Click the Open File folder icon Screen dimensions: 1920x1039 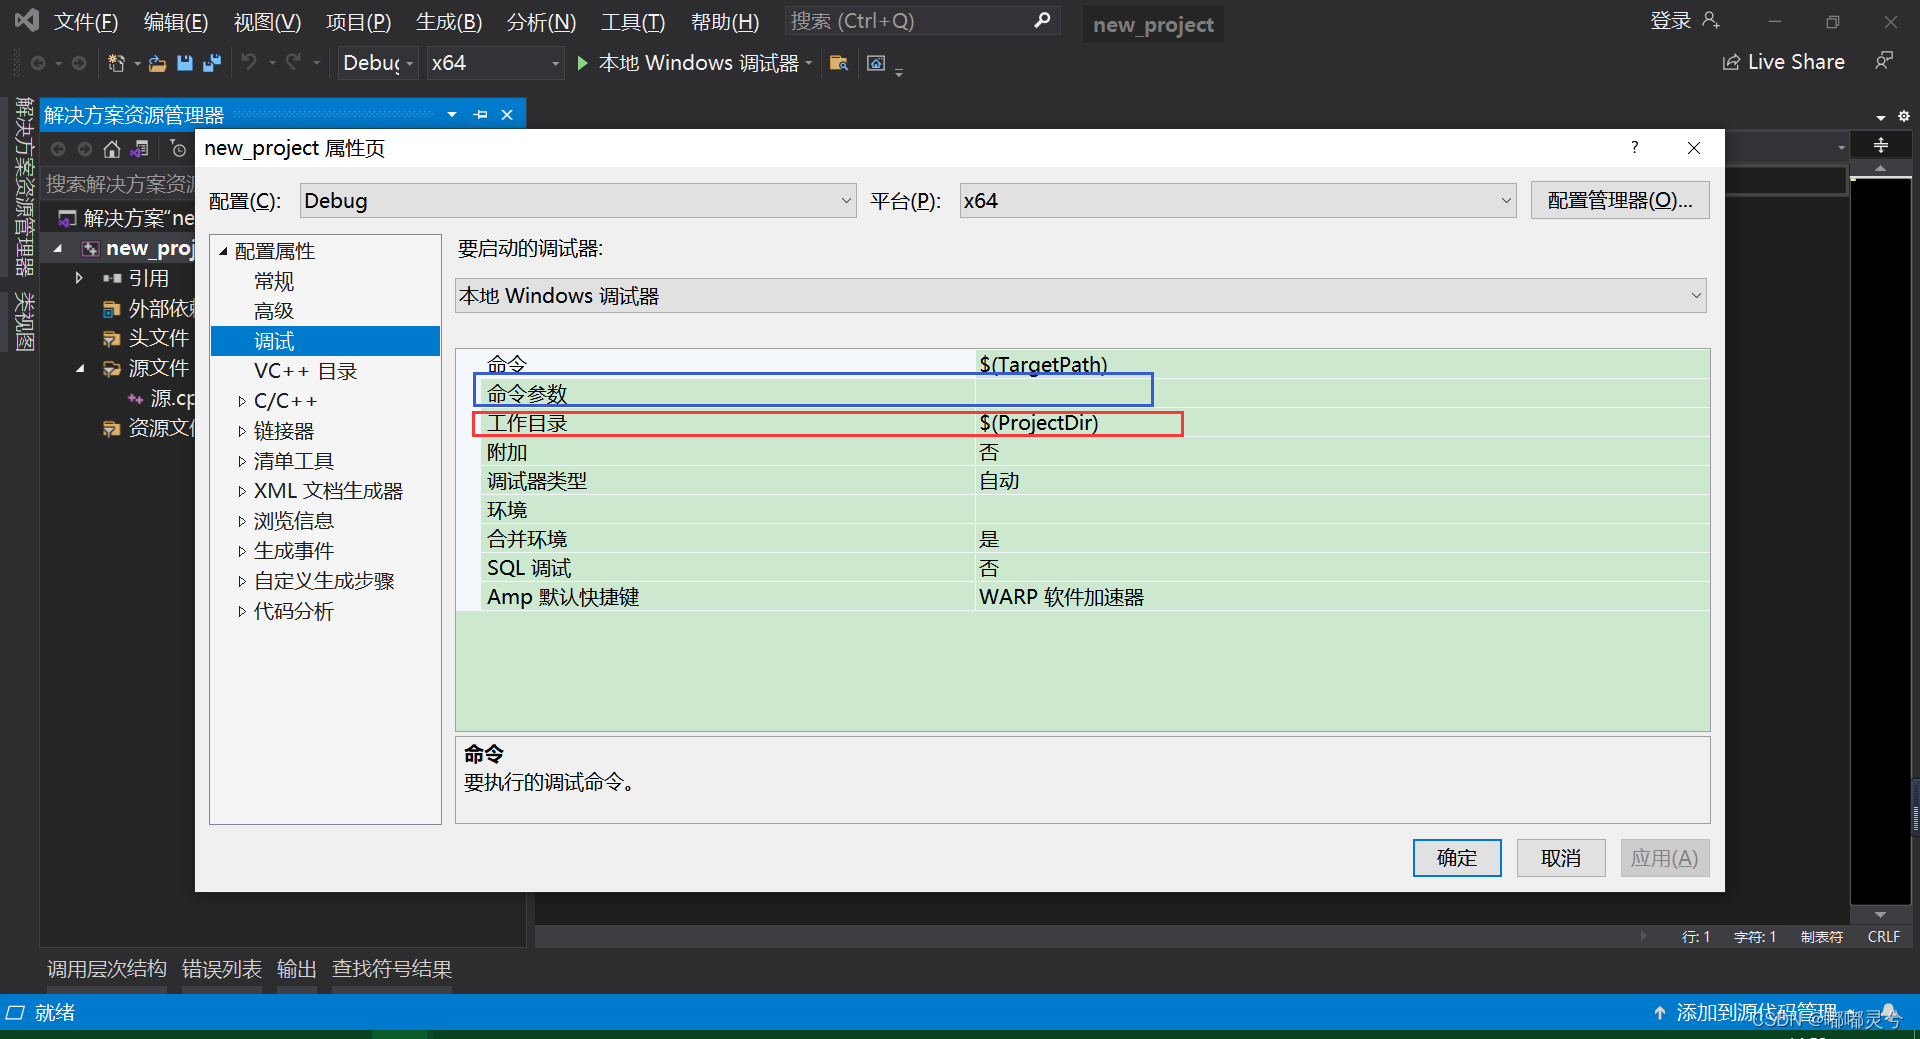click(157, 63)
